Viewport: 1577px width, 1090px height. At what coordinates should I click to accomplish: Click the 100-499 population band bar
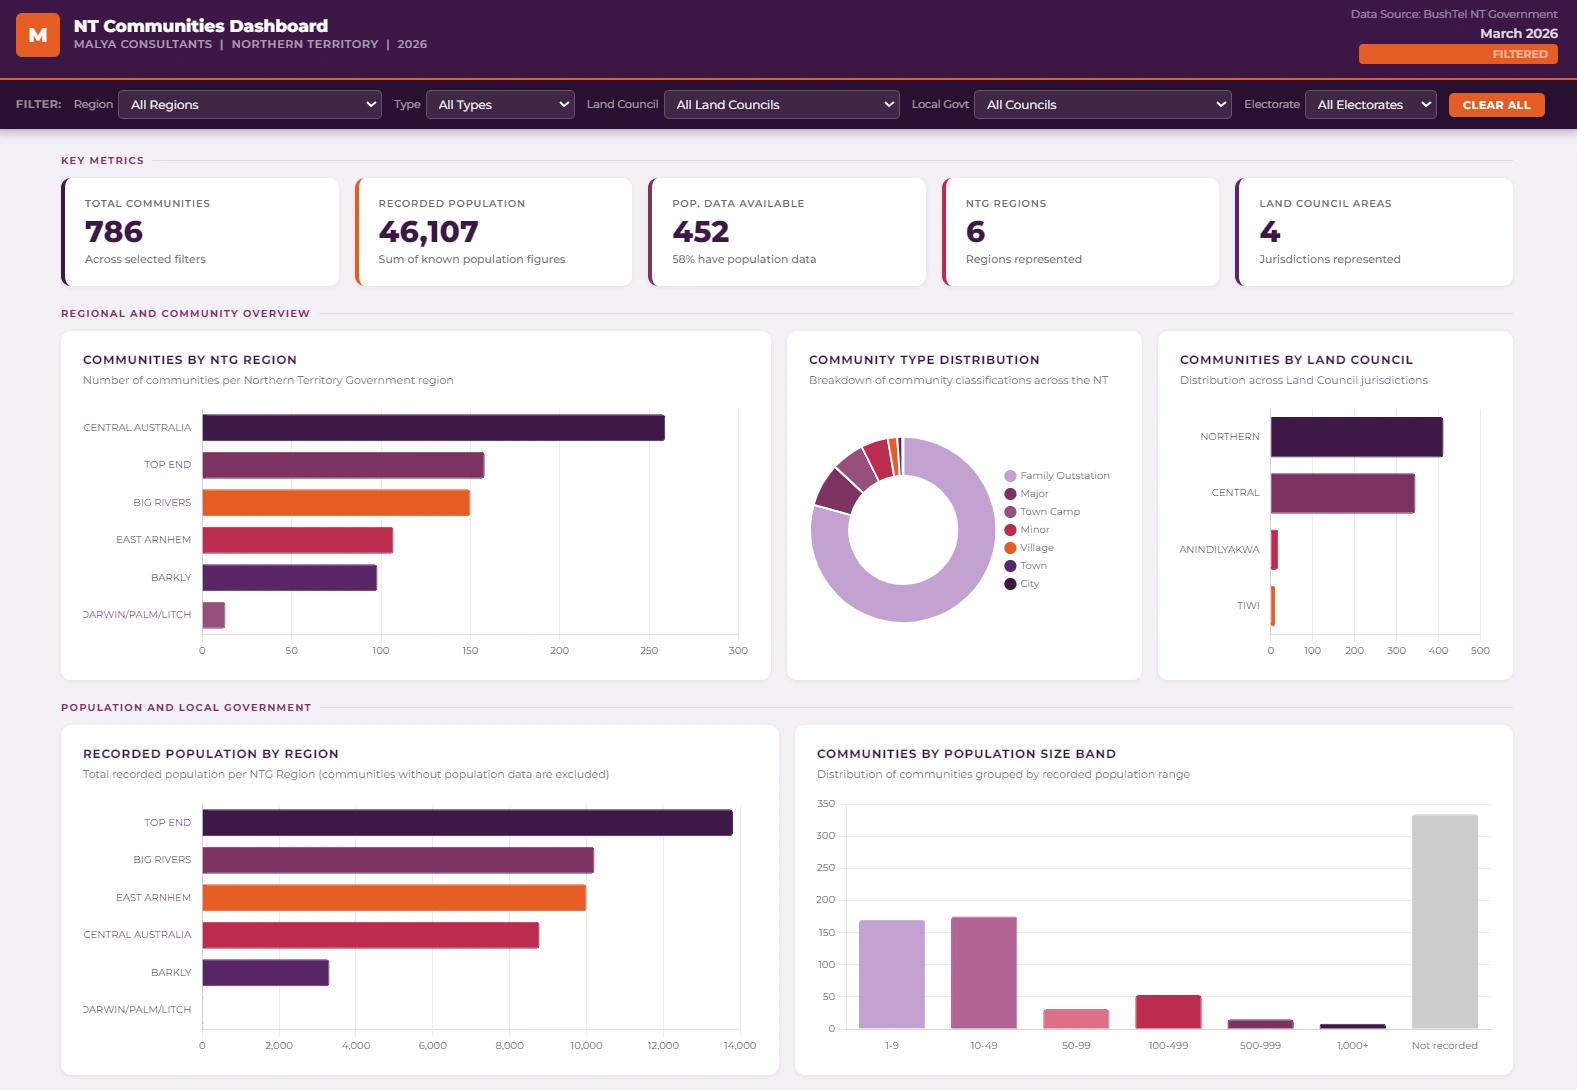click(x=1168, y=1012)
